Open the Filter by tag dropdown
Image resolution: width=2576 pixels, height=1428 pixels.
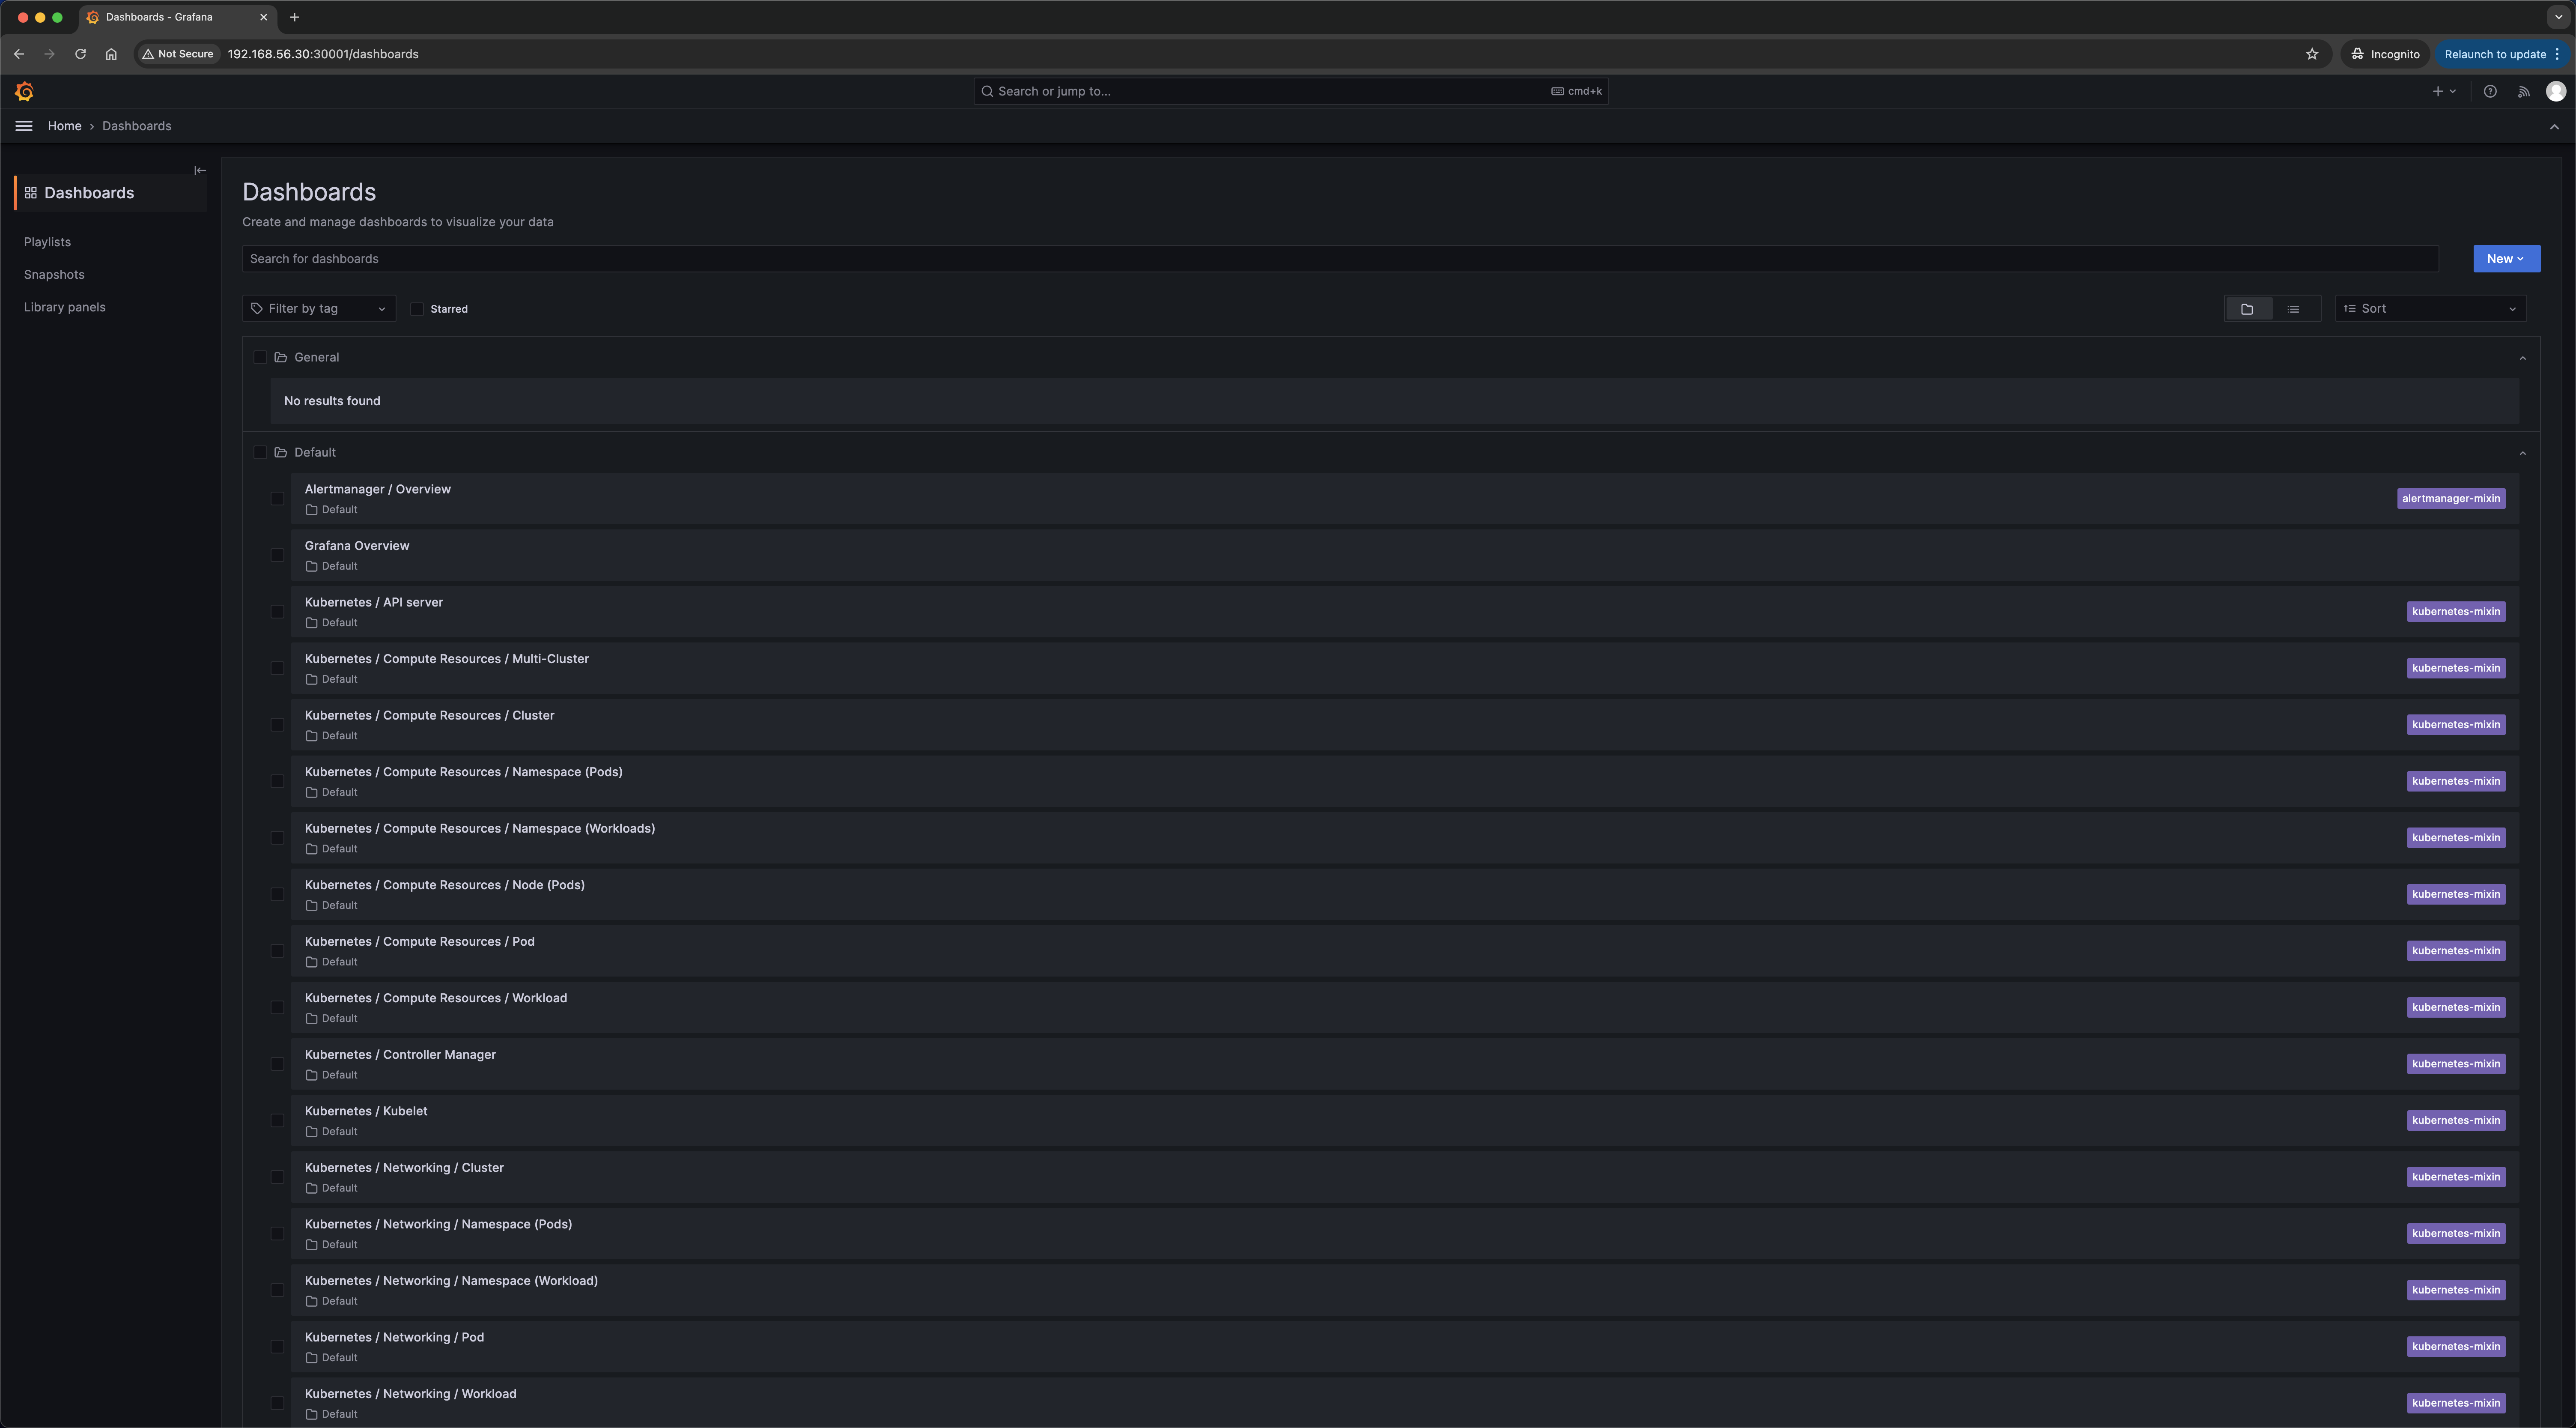pyautogui.click(x=318, y=309)
